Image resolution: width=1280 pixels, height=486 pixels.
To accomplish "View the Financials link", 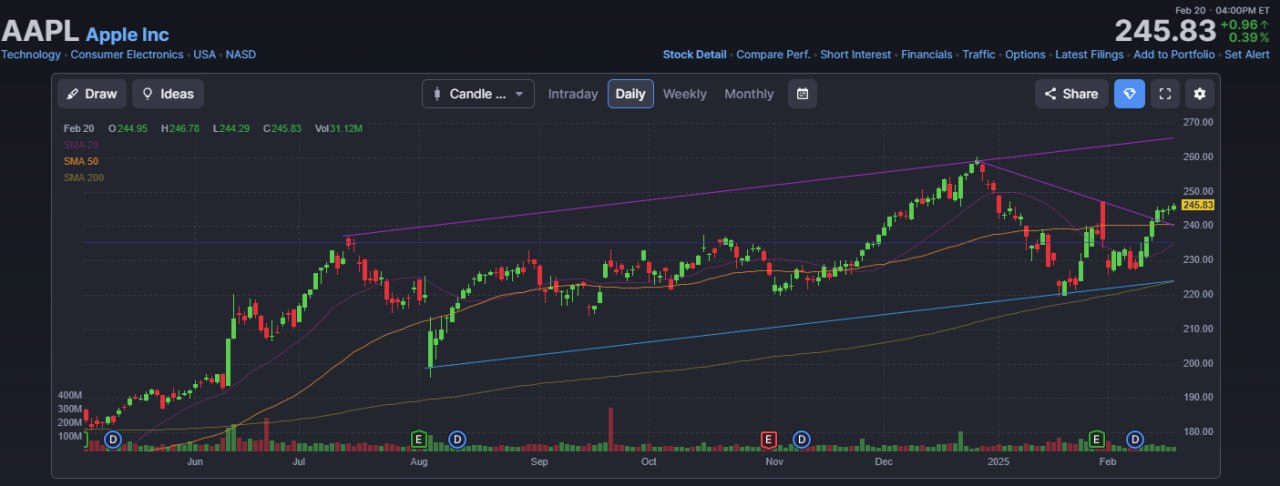I will pos(927,55).
